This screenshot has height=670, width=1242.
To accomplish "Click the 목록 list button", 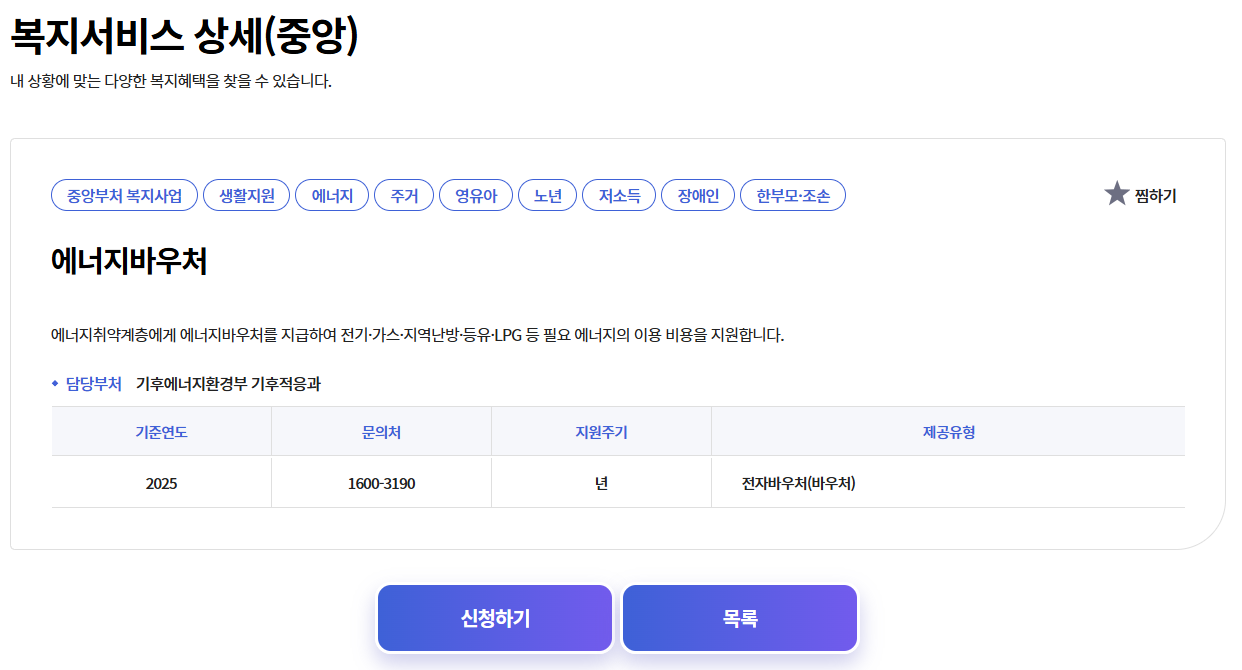I will (x=739, y=617).
